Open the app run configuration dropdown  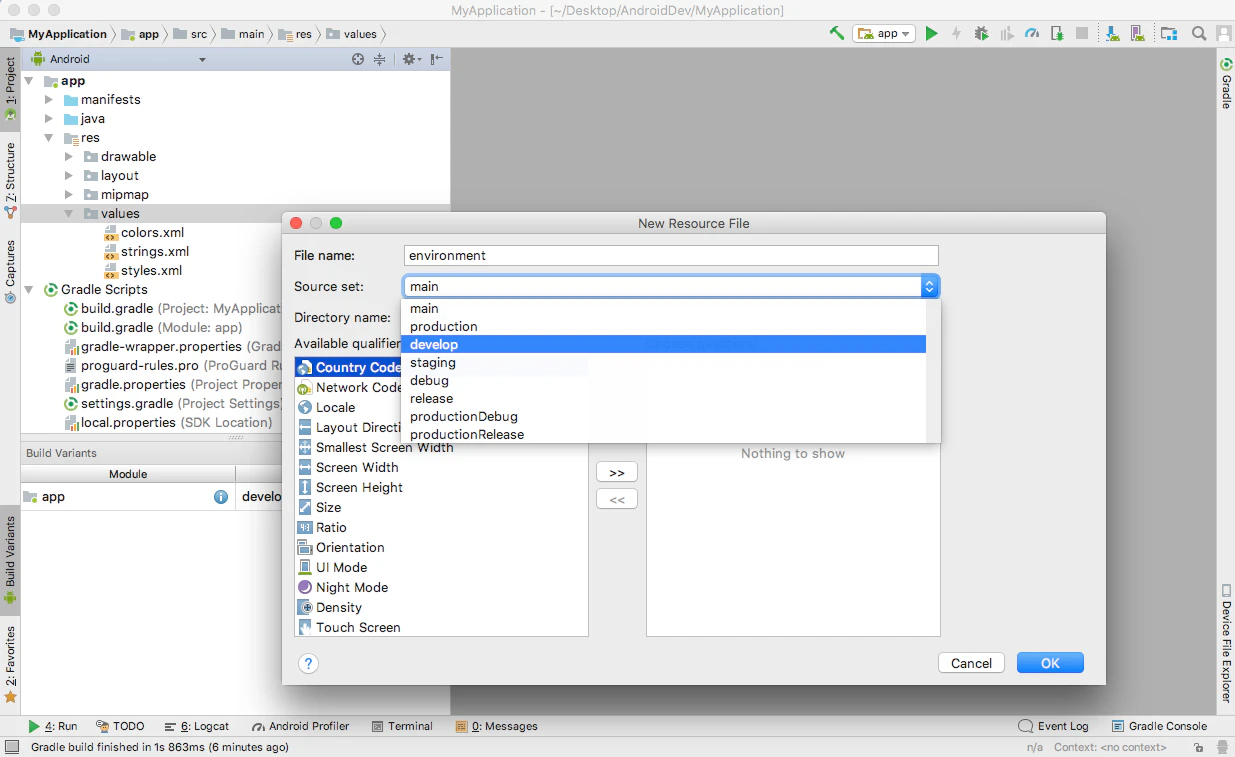tap(884, 33)
